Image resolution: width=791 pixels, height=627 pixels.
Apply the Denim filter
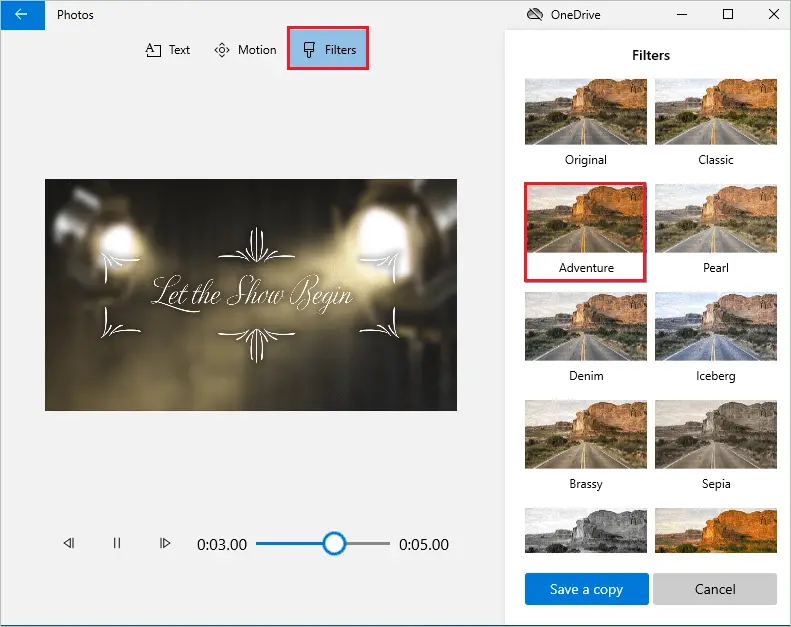[x=585, y=328]
